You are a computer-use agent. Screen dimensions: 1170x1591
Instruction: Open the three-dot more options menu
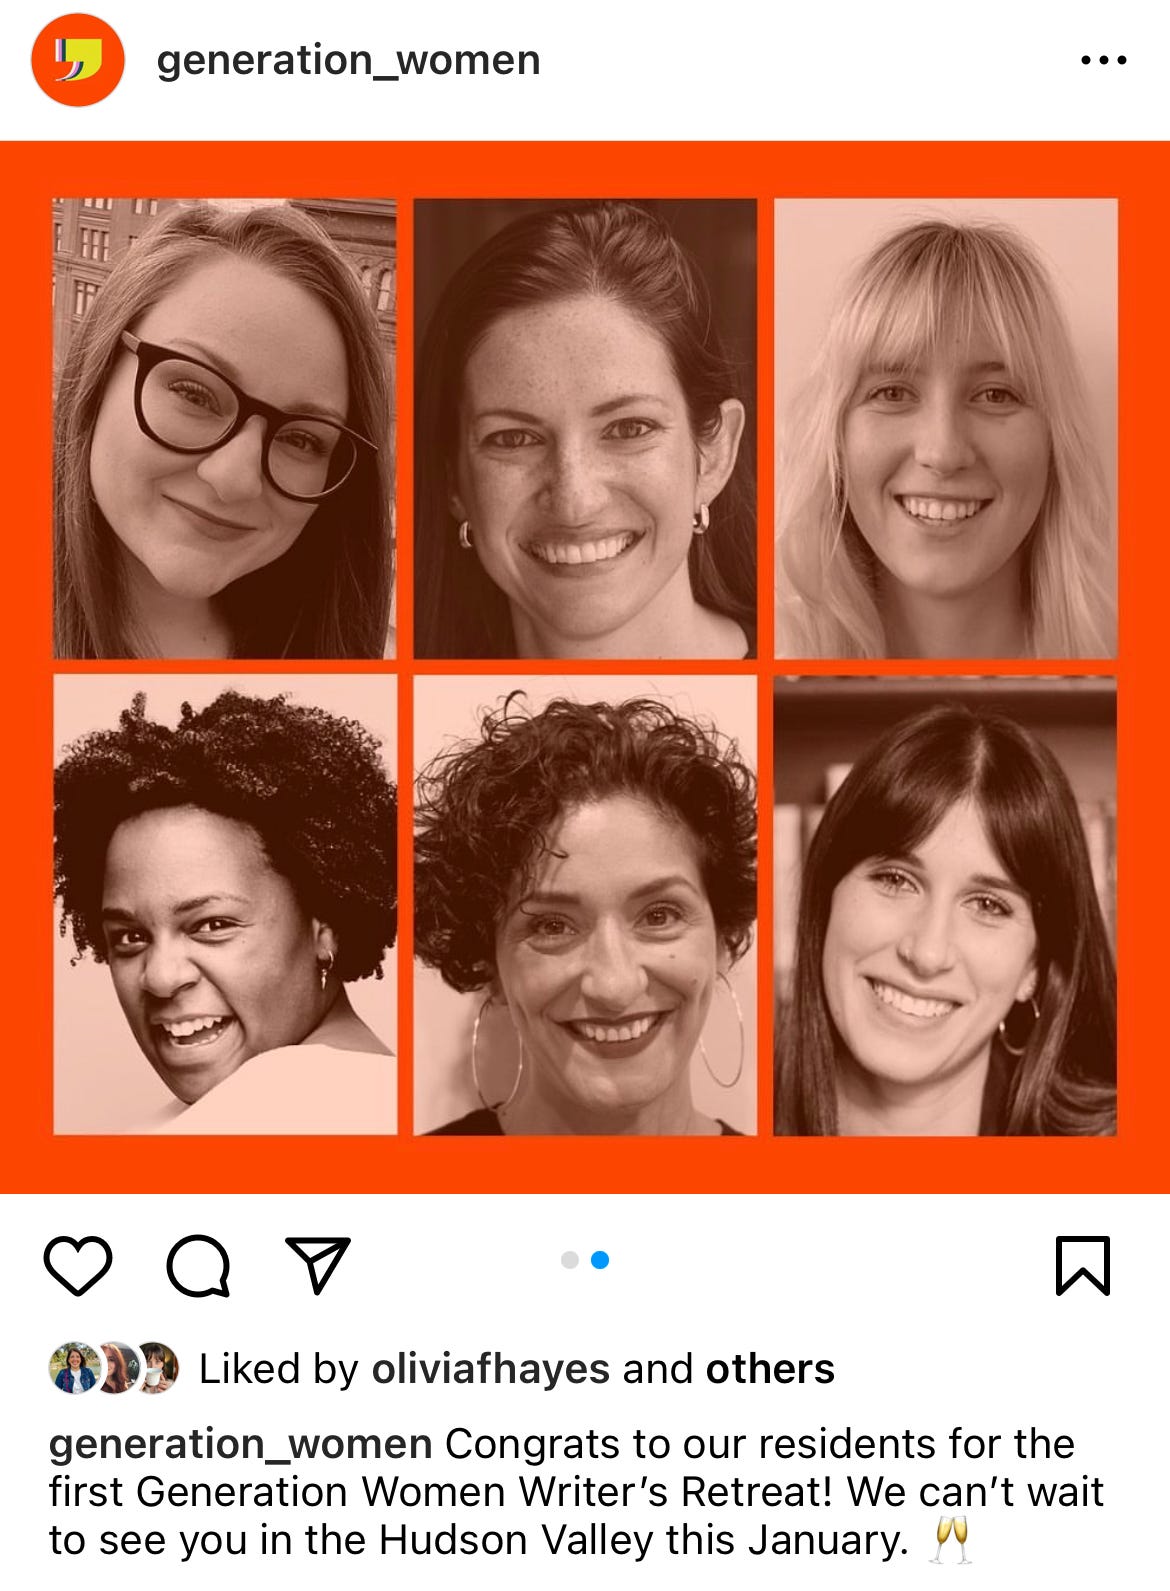(x=1104, y=61)
